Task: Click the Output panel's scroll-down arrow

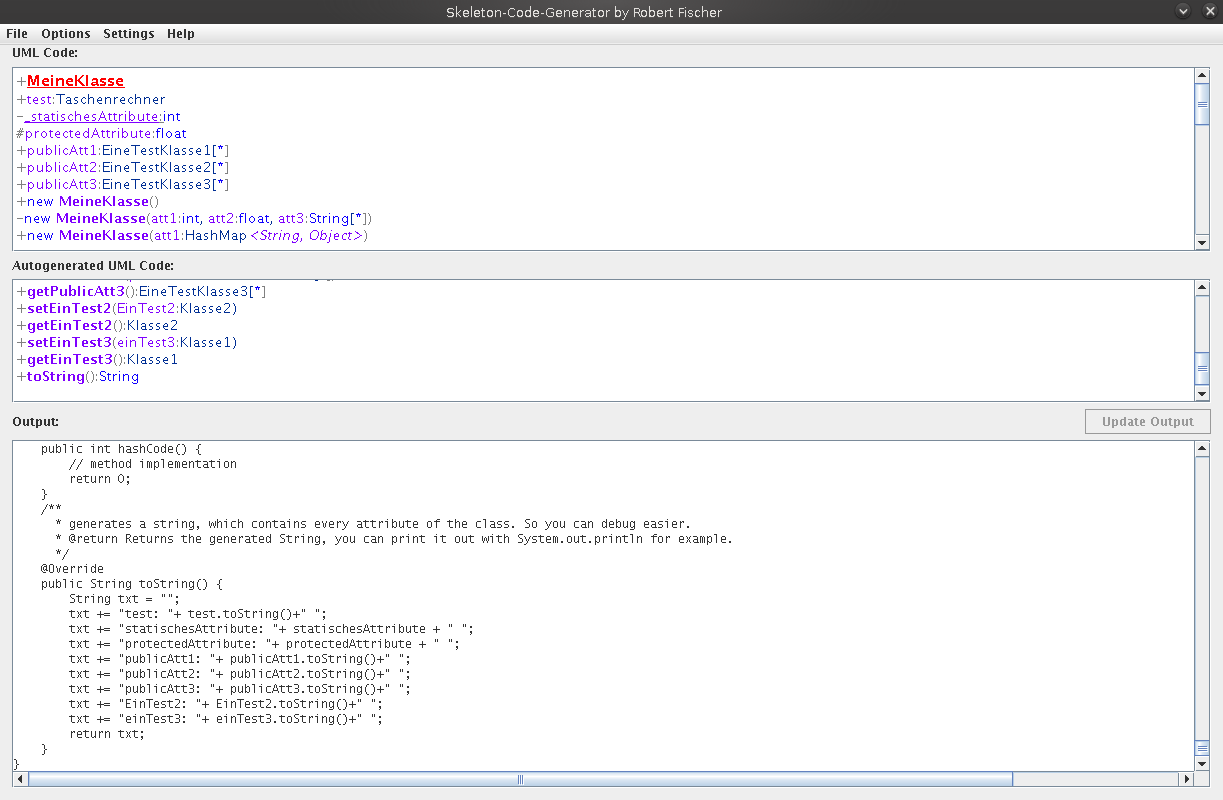Action: [1202, 764]
